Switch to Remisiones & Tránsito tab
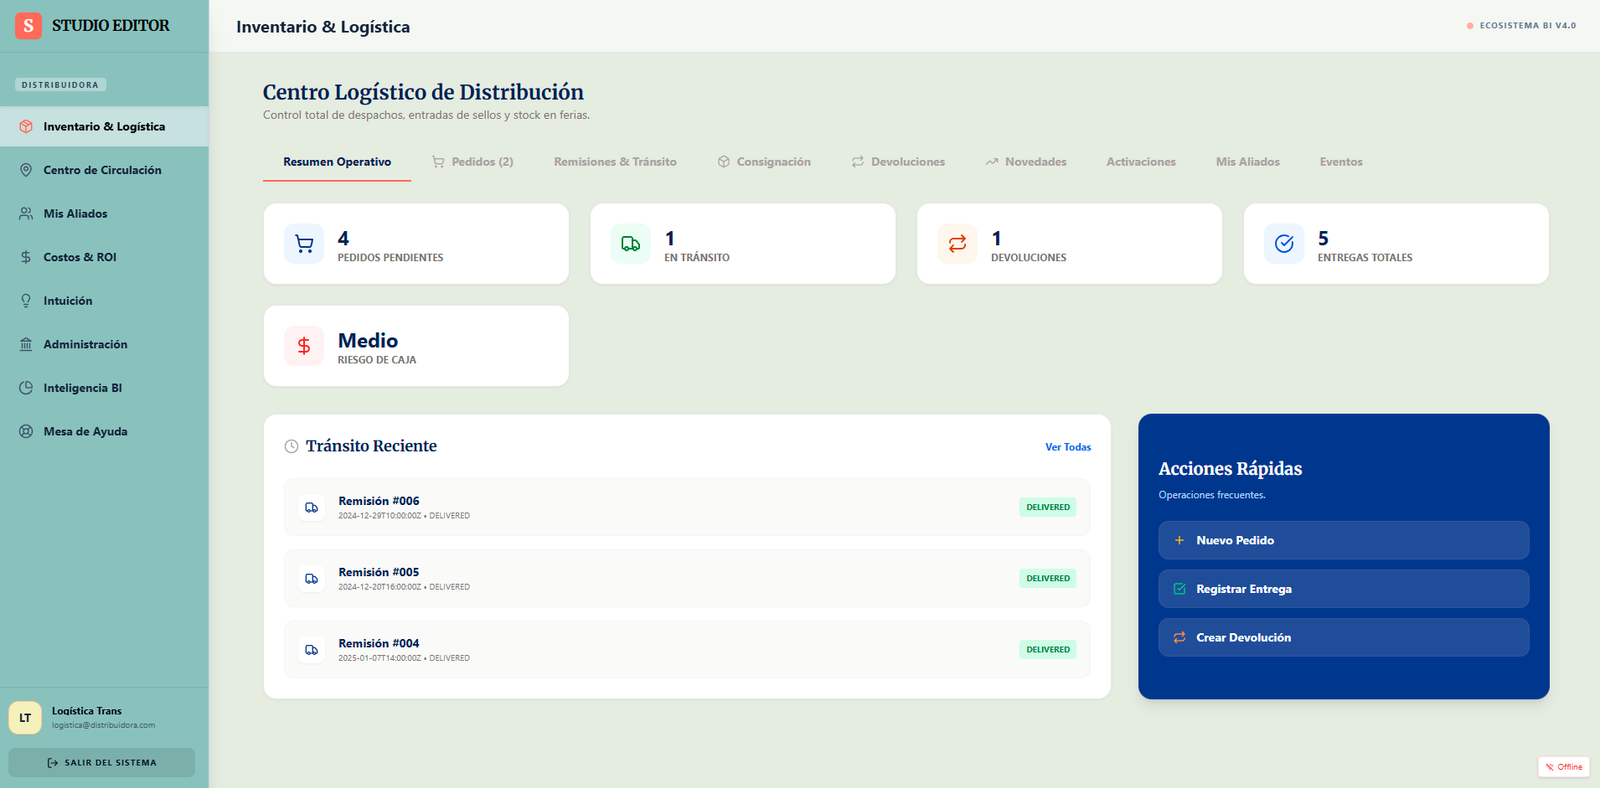The width and height of the screenshot is (1600, 788). tap(615, 162)
